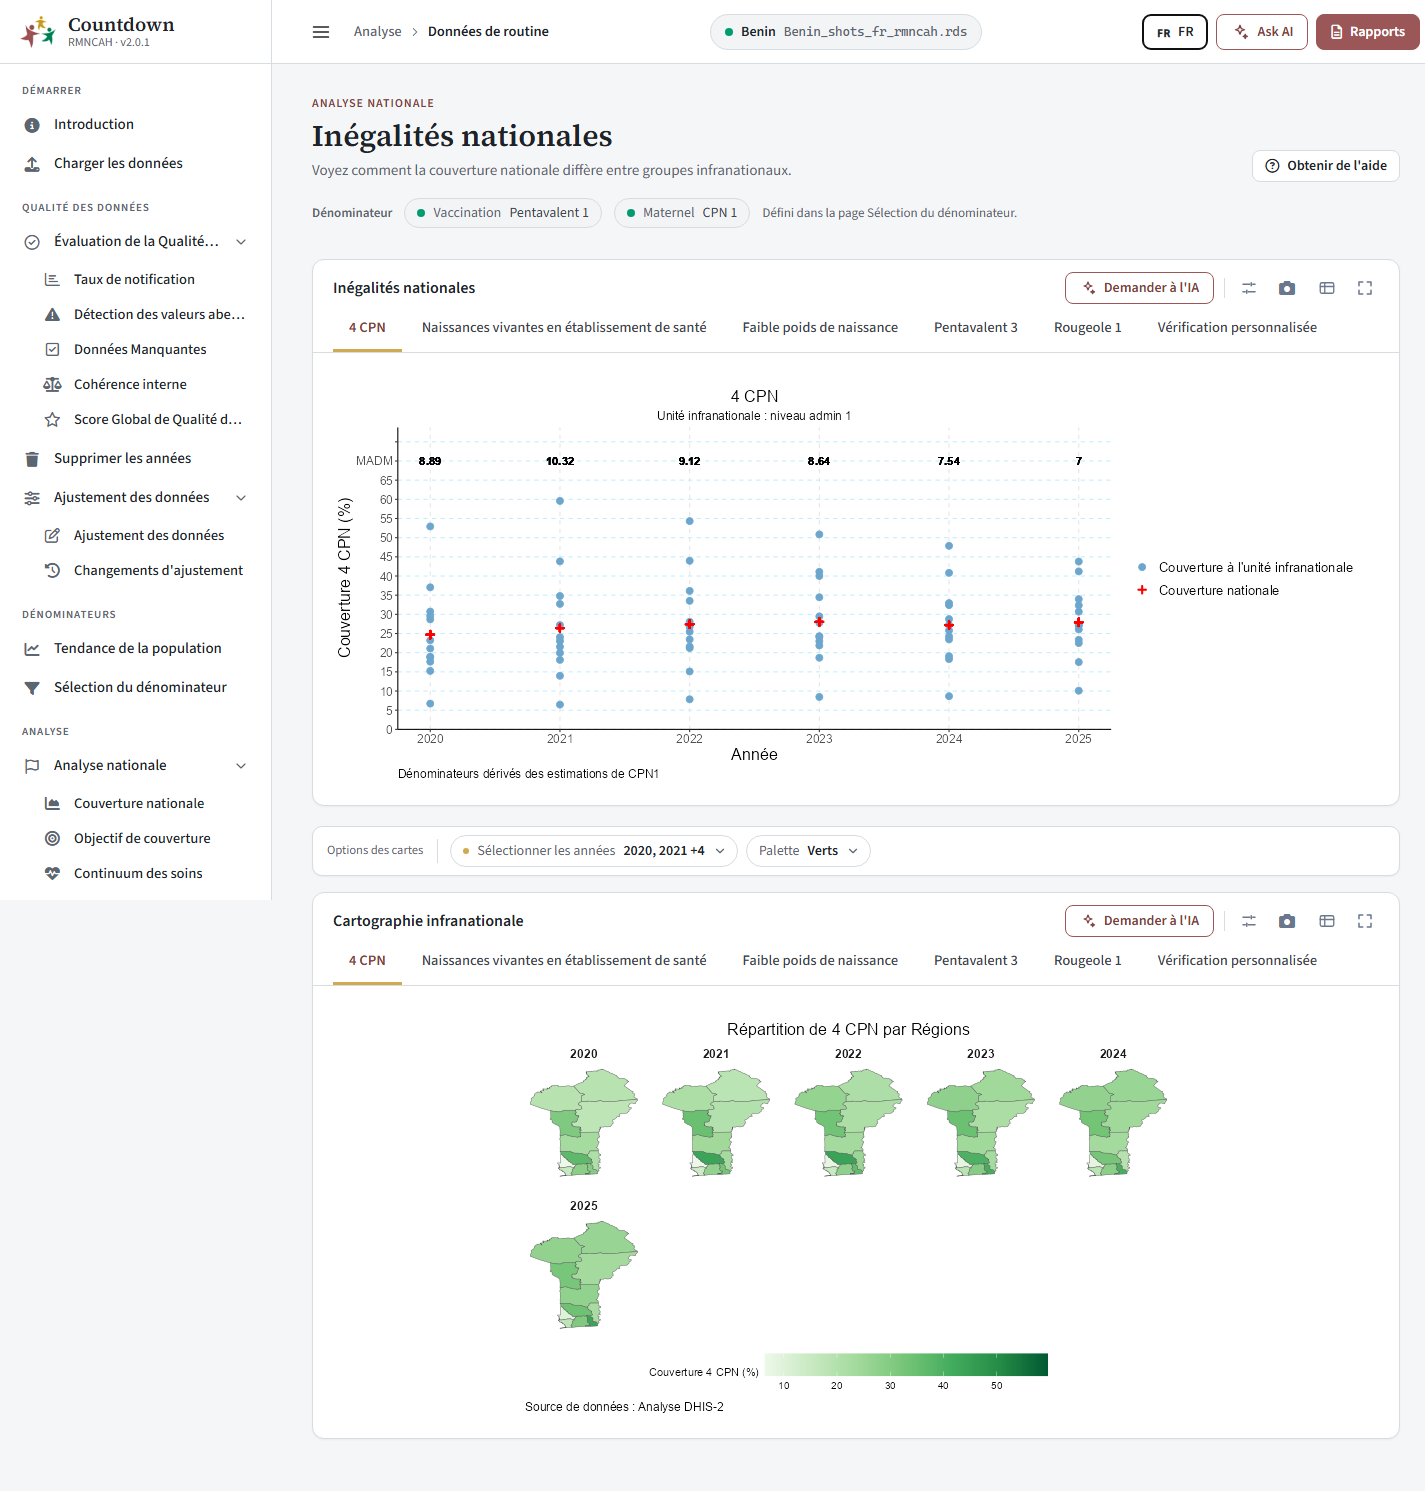Screen dimensions: 1425x1491
Task: Select Rougeole 1 tab in Cartographie infranationale
Action: click(x=1088, y=960)
